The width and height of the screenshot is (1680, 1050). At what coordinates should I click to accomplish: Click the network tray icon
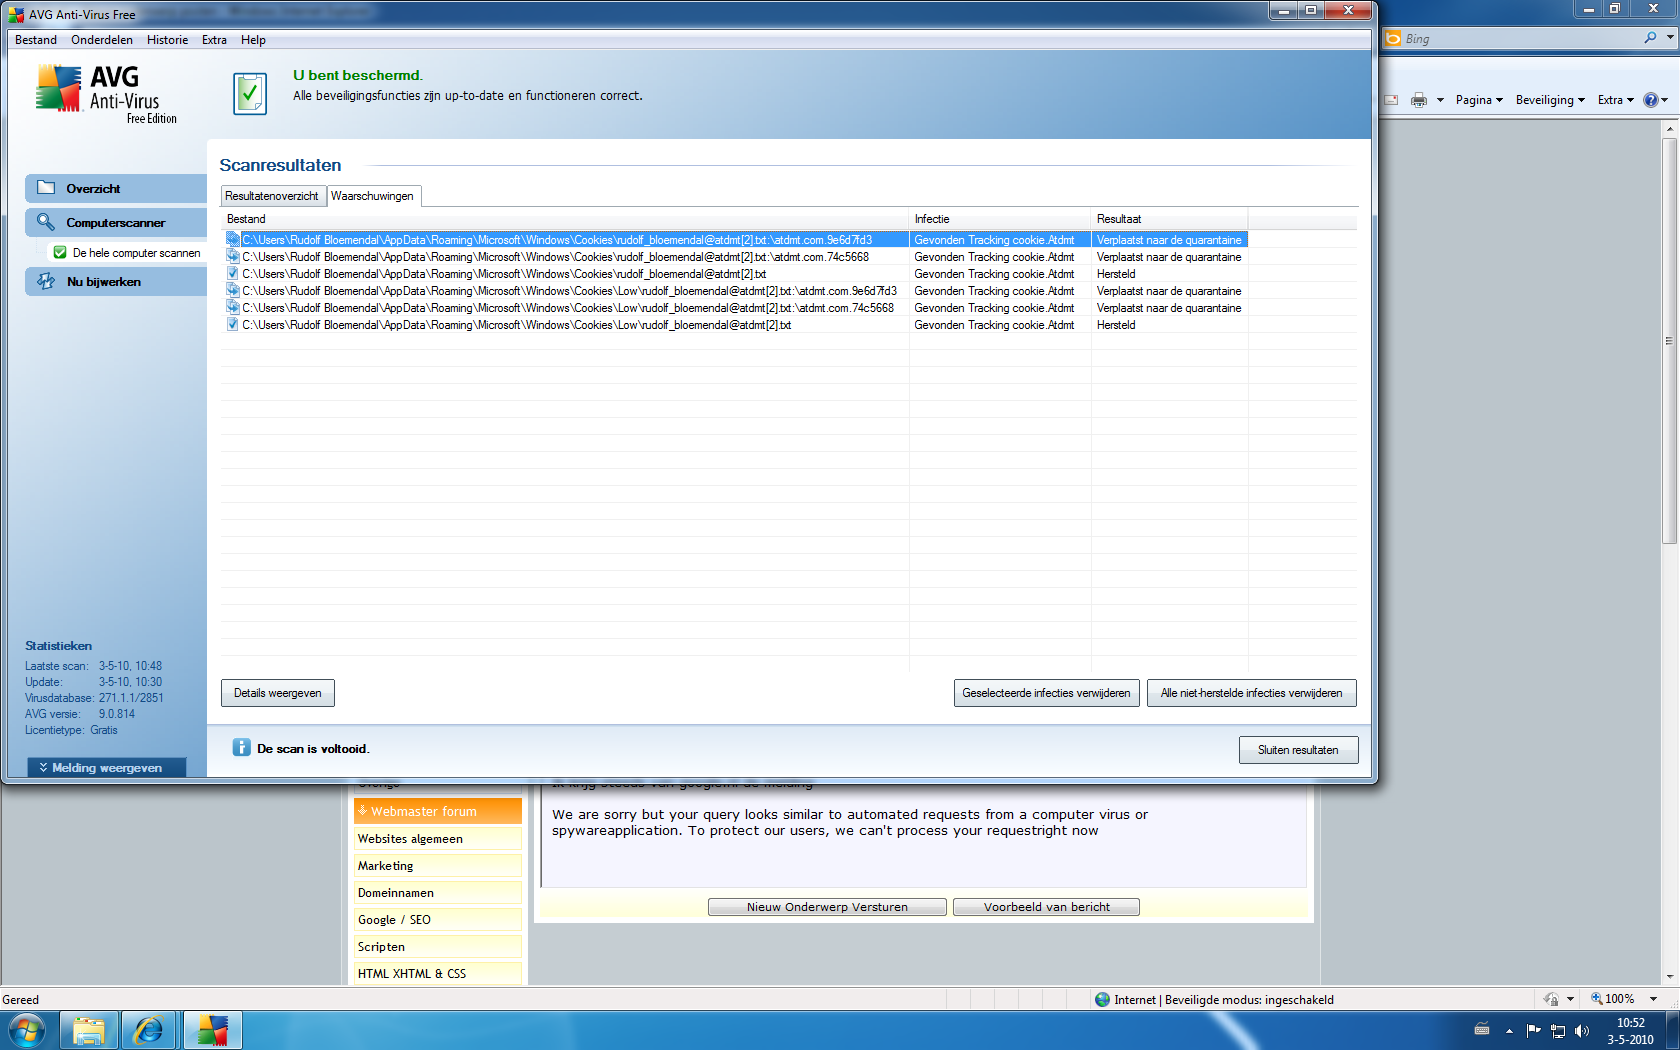pyautogui.click(x=1558, y=1030)
